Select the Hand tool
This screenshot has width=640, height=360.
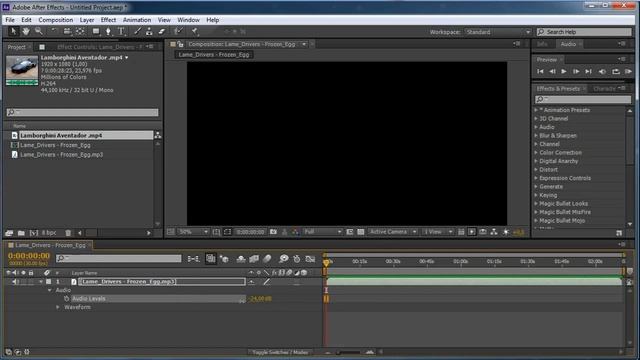pos(26,31)
